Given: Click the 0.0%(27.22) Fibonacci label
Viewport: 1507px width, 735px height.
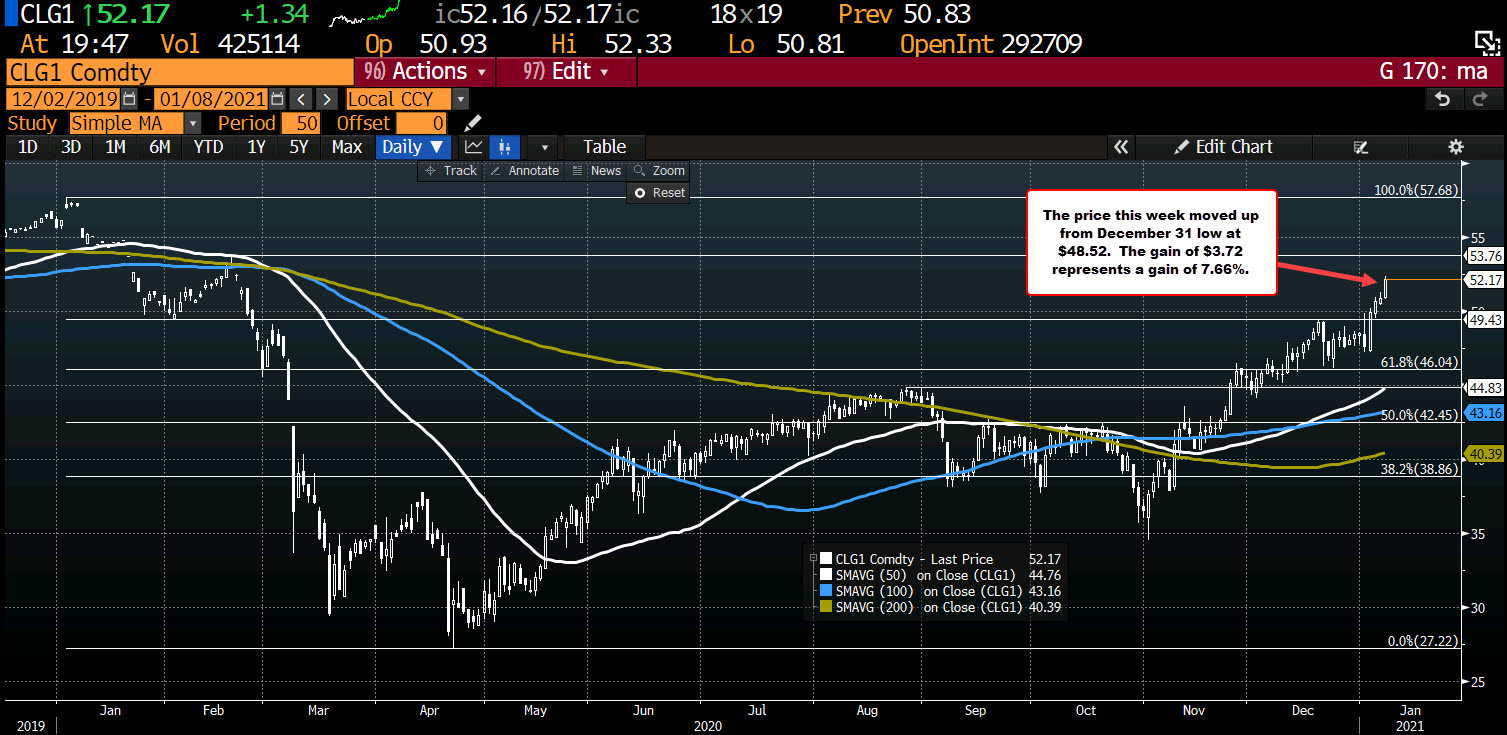Looking at the screenshot, I should point(1423,641).
